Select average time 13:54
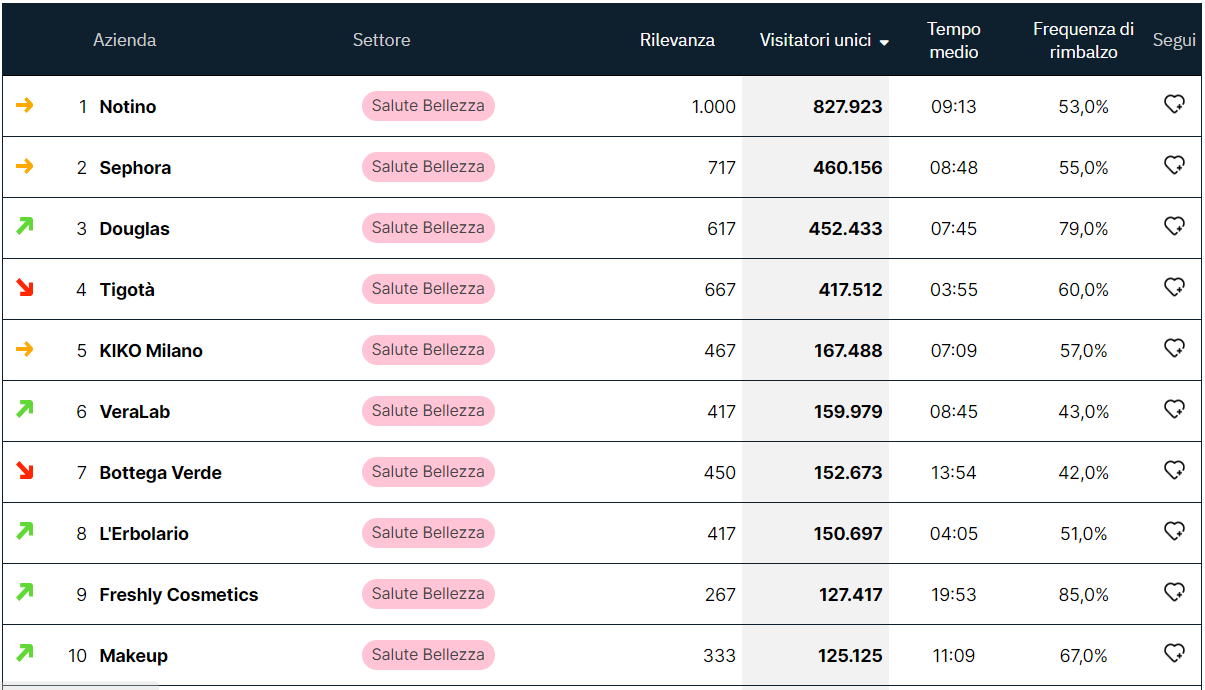 pos(954,473)
